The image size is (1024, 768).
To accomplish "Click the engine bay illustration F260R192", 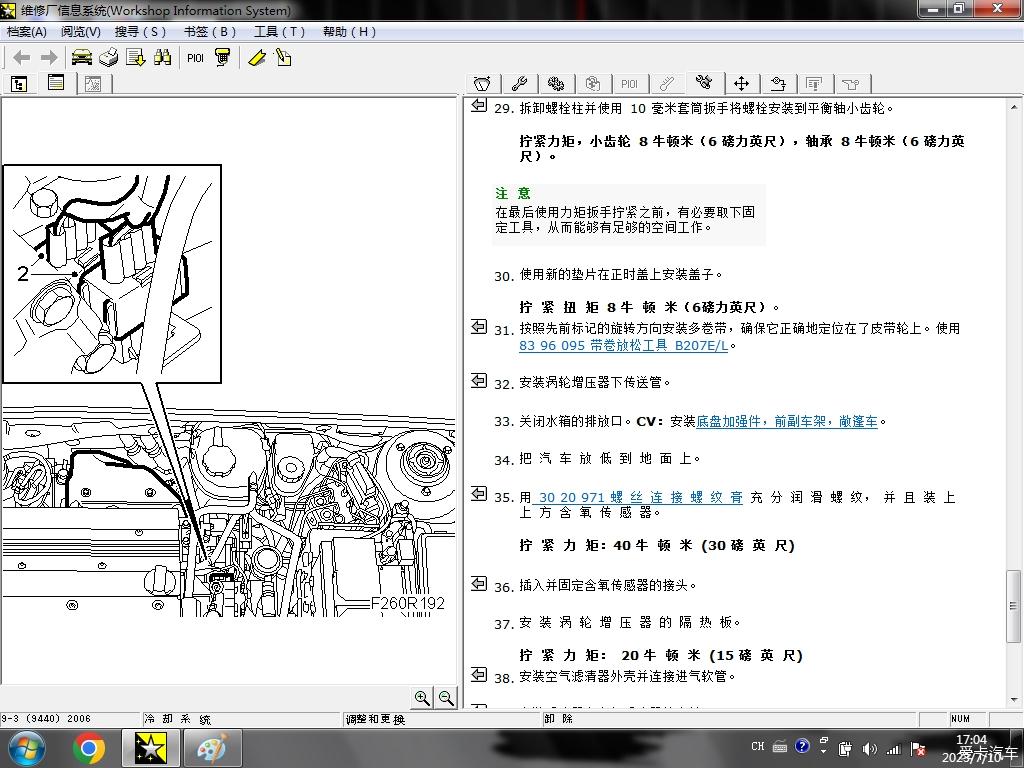I will coord(228,511).
